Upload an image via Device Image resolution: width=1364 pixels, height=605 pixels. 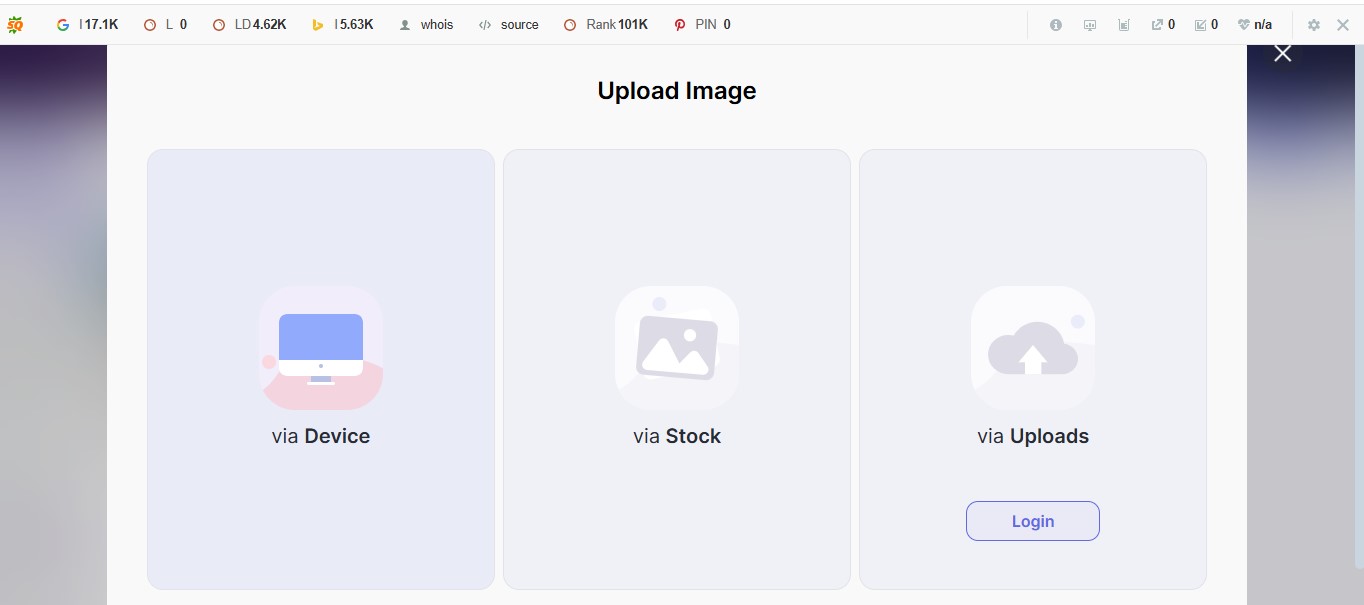pyautogui.click(x=320, y=368)
